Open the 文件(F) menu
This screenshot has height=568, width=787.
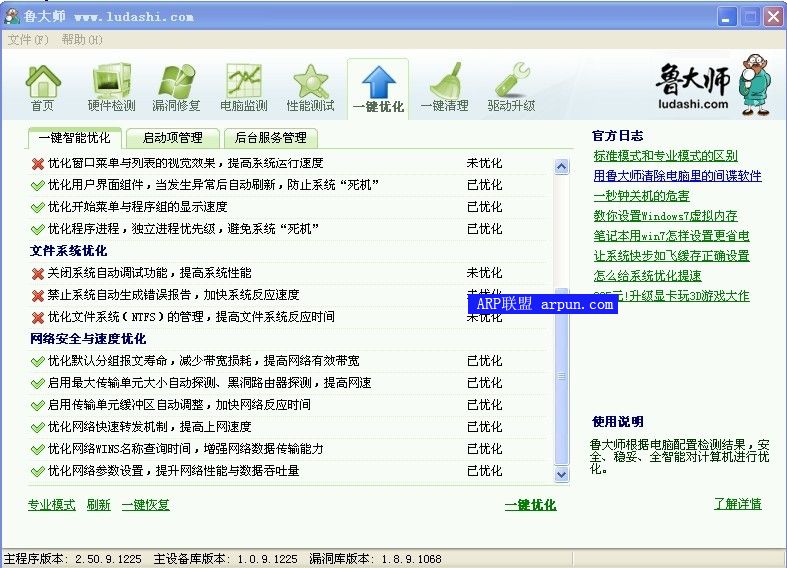28,40
